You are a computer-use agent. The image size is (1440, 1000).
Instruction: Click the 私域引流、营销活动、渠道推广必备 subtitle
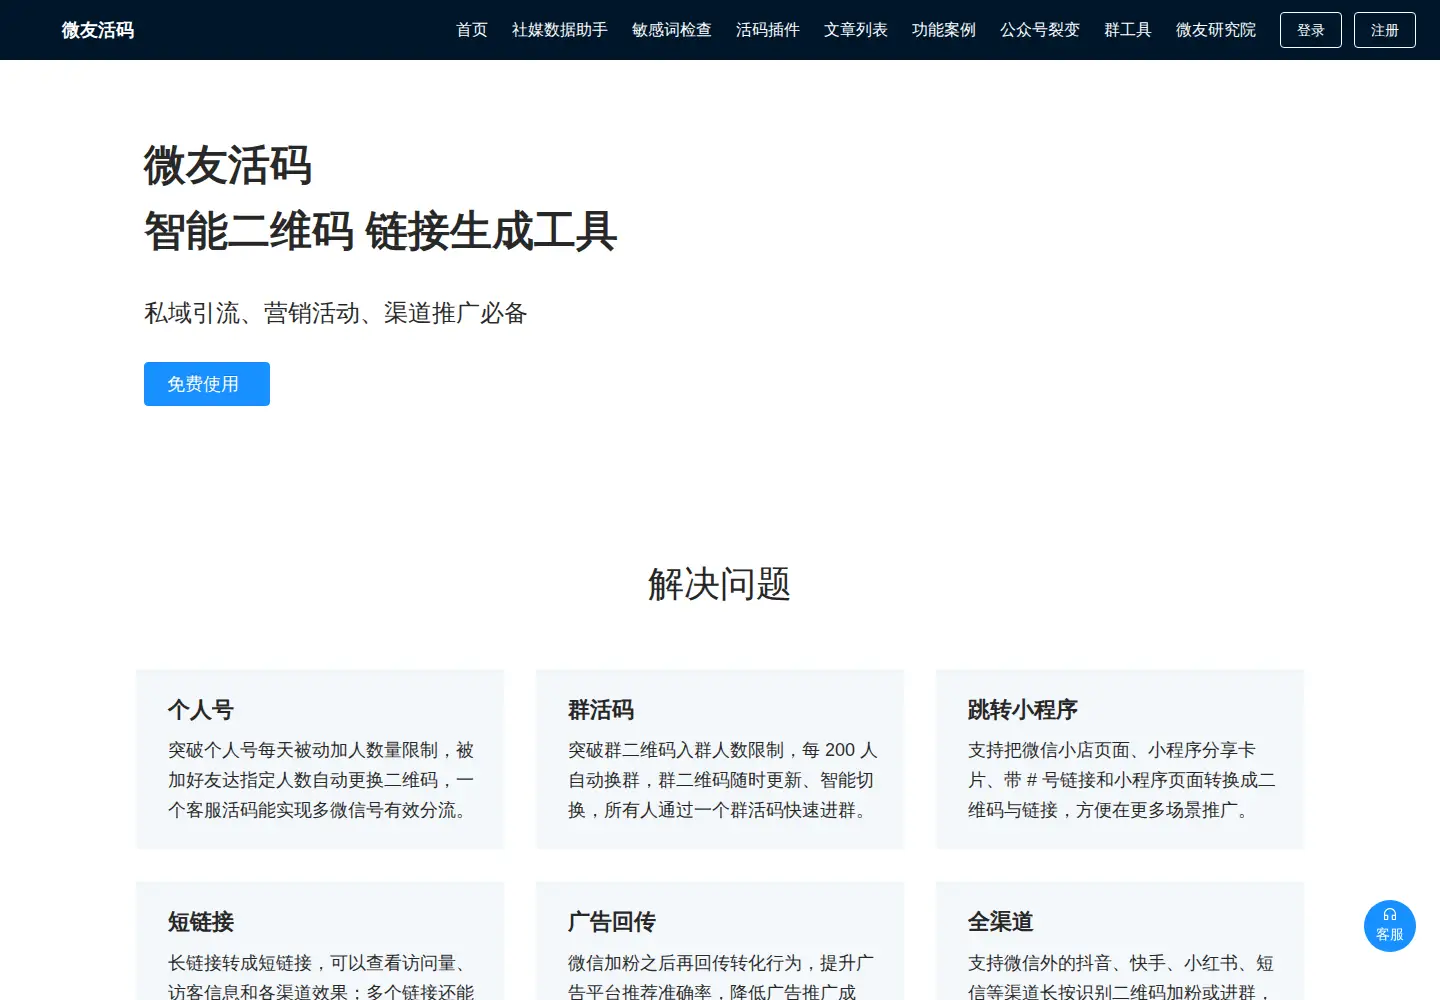(x=336, y=313)
